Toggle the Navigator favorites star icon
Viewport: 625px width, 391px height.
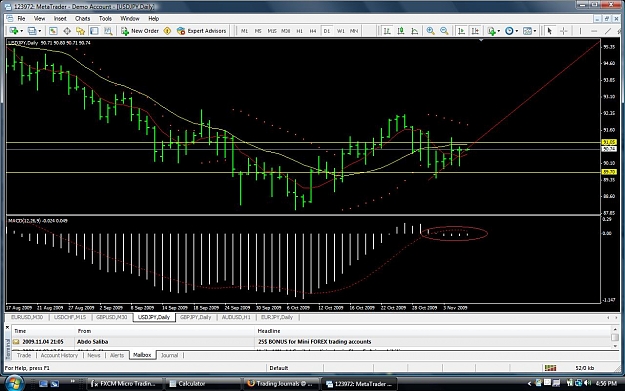[x=81, y=31]
